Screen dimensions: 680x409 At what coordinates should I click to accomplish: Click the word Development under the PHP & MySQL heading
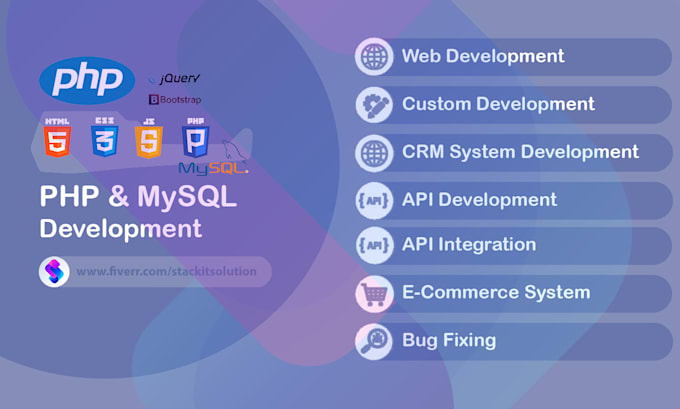(121, 229)
